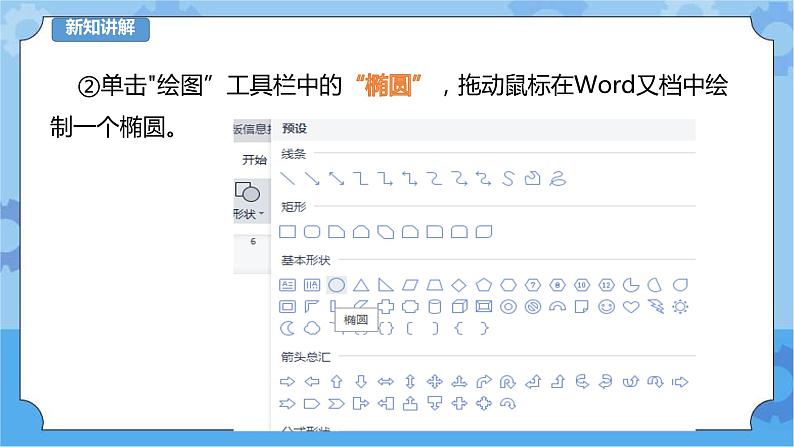Viewport: 794px width, 447px height.
Task: Select the no-symbol prohibited shape
Action: 533,306
